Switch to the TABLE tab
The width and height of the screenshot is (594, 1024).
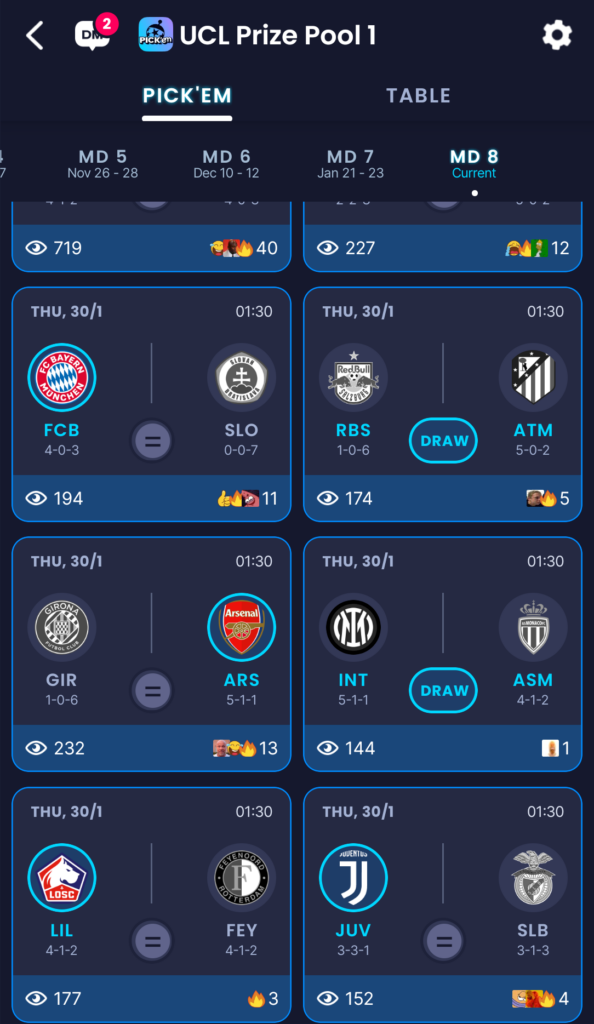point(418,95)
